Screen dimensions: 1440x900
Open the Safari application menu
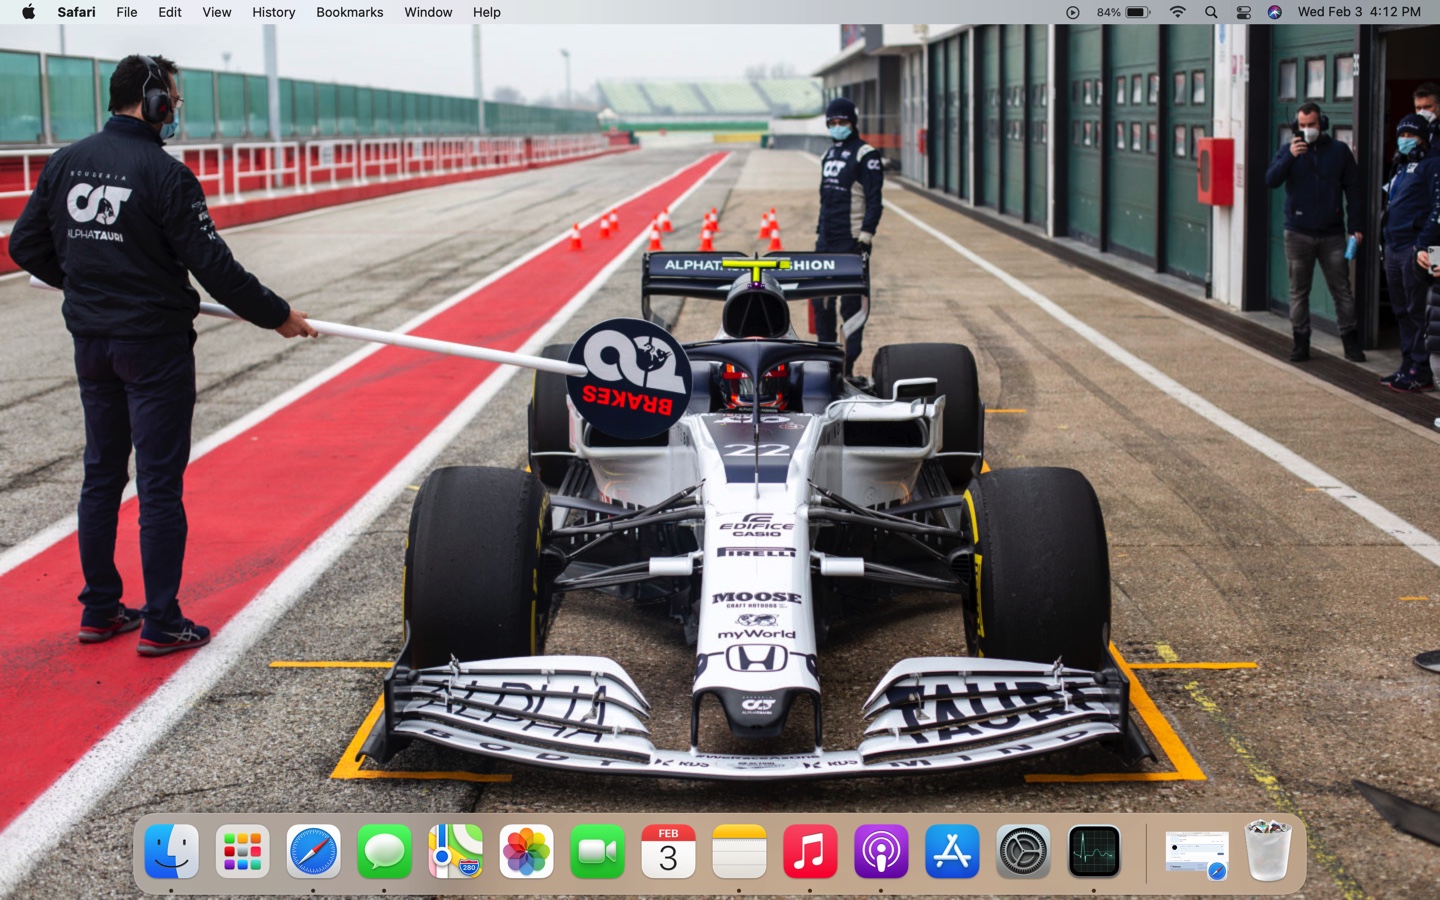pyautogui.click(x=76, y=12)
